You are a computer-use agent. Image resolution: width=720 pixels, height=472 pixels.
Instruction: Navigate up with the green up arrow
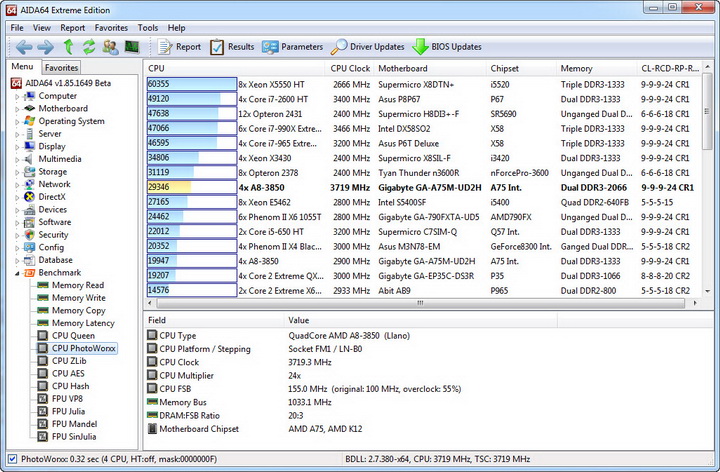click(68, 47)
